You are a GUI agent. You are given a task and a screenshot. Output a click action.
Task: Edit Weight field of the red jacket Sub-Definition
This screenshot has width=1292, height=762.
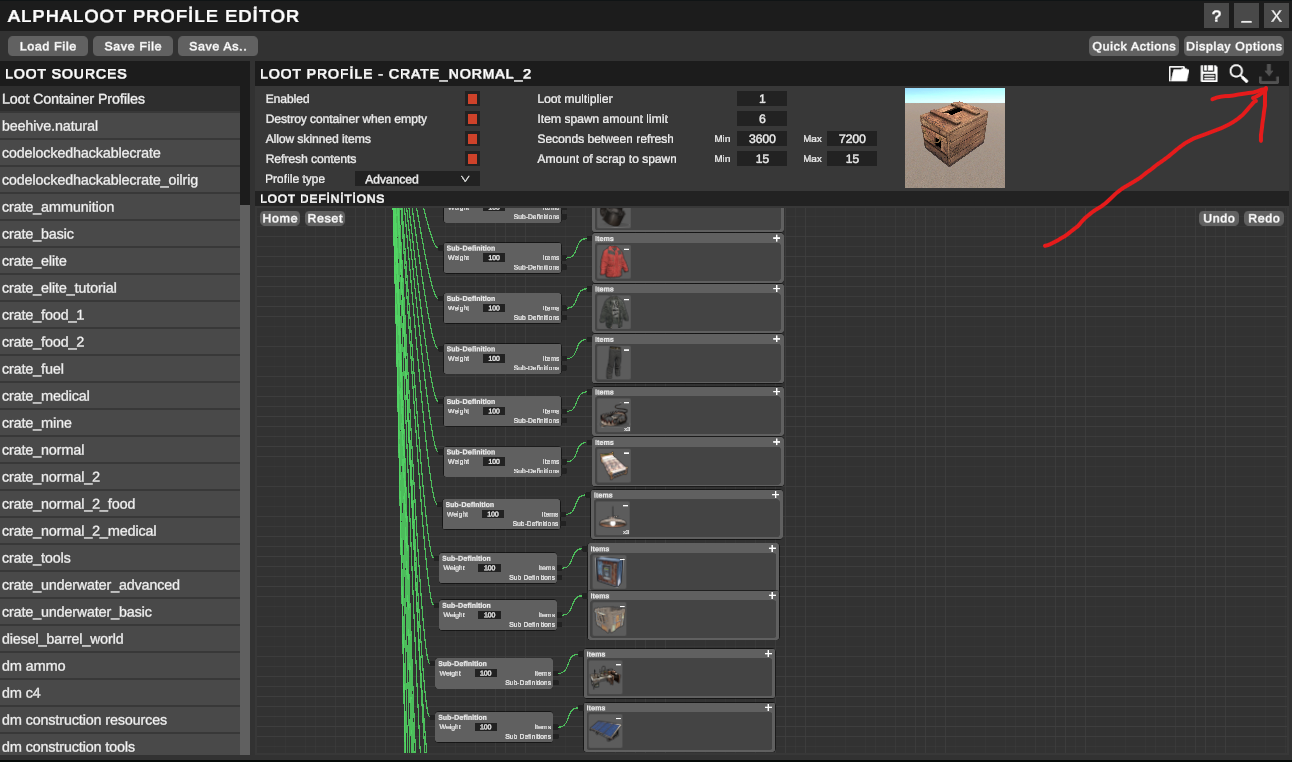click(494, 258)
